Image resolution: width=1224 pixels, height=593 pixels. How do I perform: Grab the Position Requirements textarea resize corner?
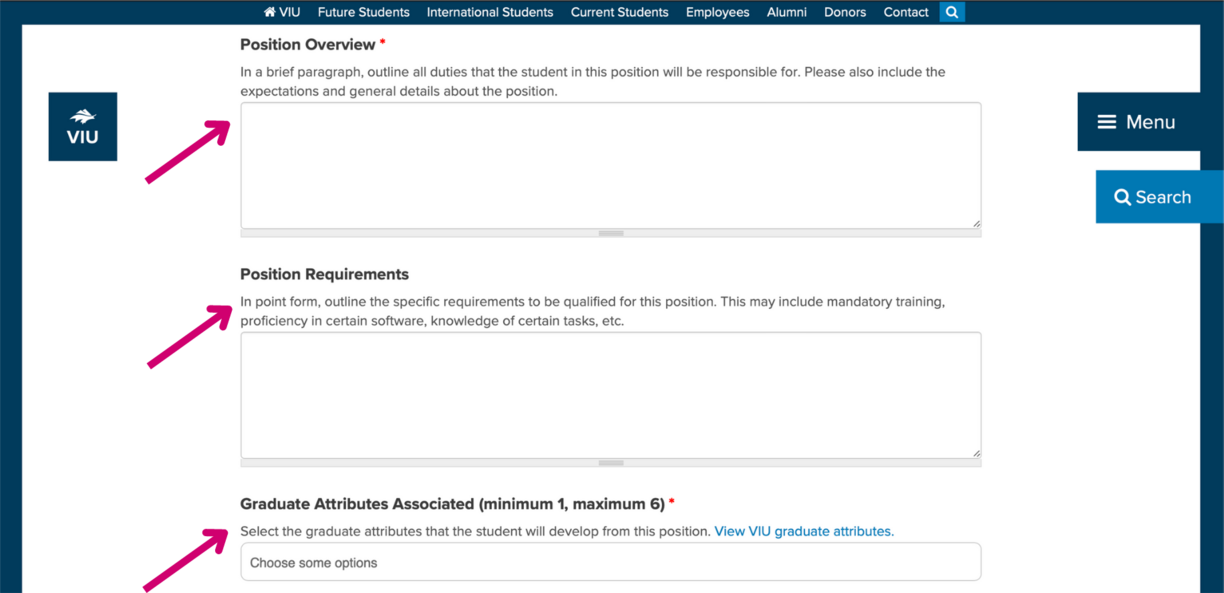pyautogui.click(x=976, y=453)
